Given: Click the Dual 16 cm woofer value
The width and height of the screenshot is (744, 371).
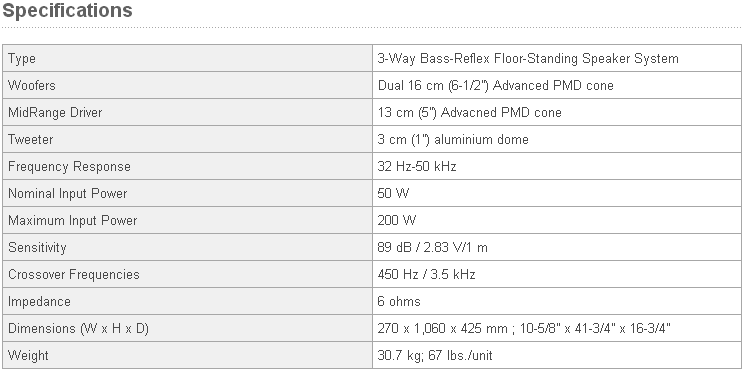Looking at the screenshot, I should (x=495, y=85).
